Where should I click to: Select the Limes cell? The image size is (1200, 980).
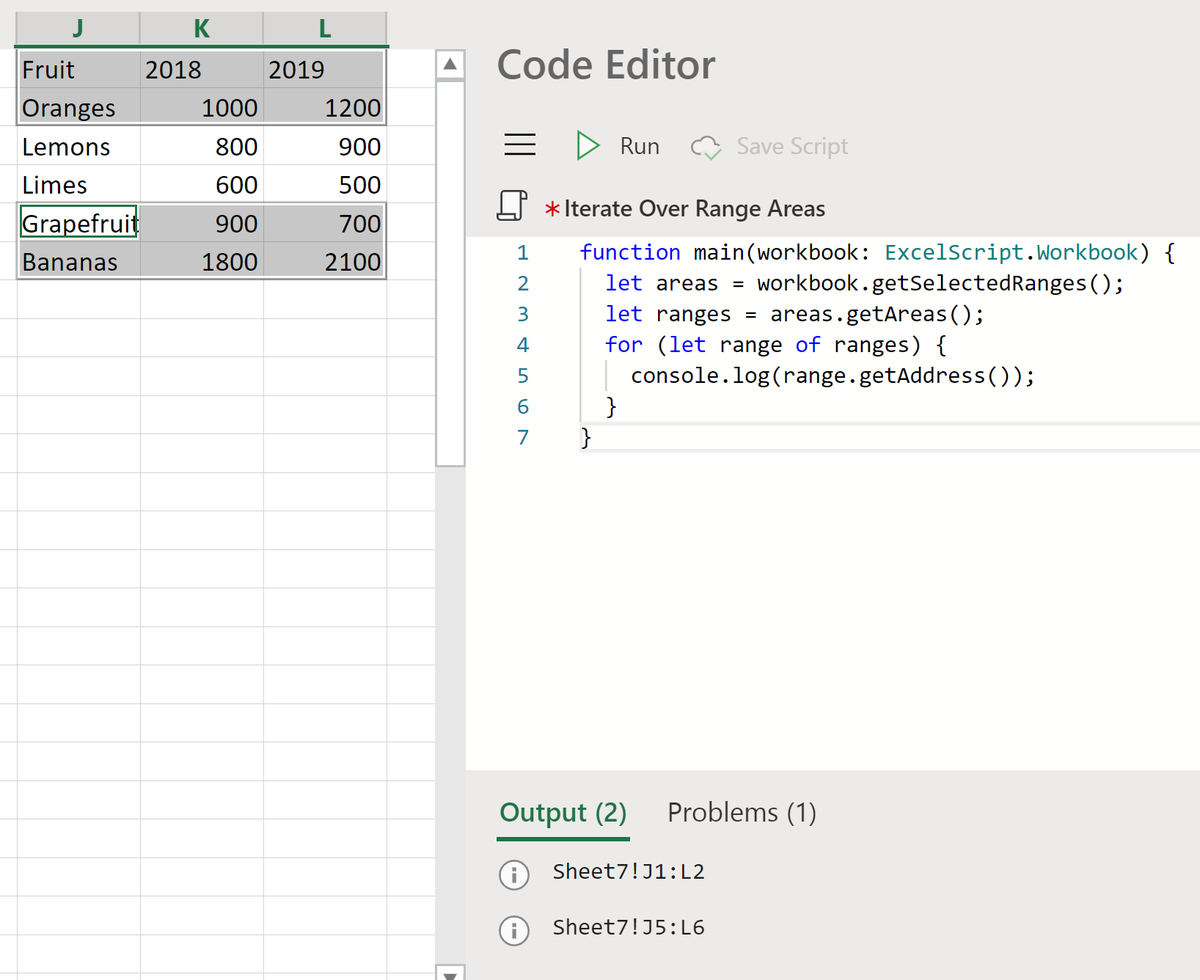(x=78, y=185)
